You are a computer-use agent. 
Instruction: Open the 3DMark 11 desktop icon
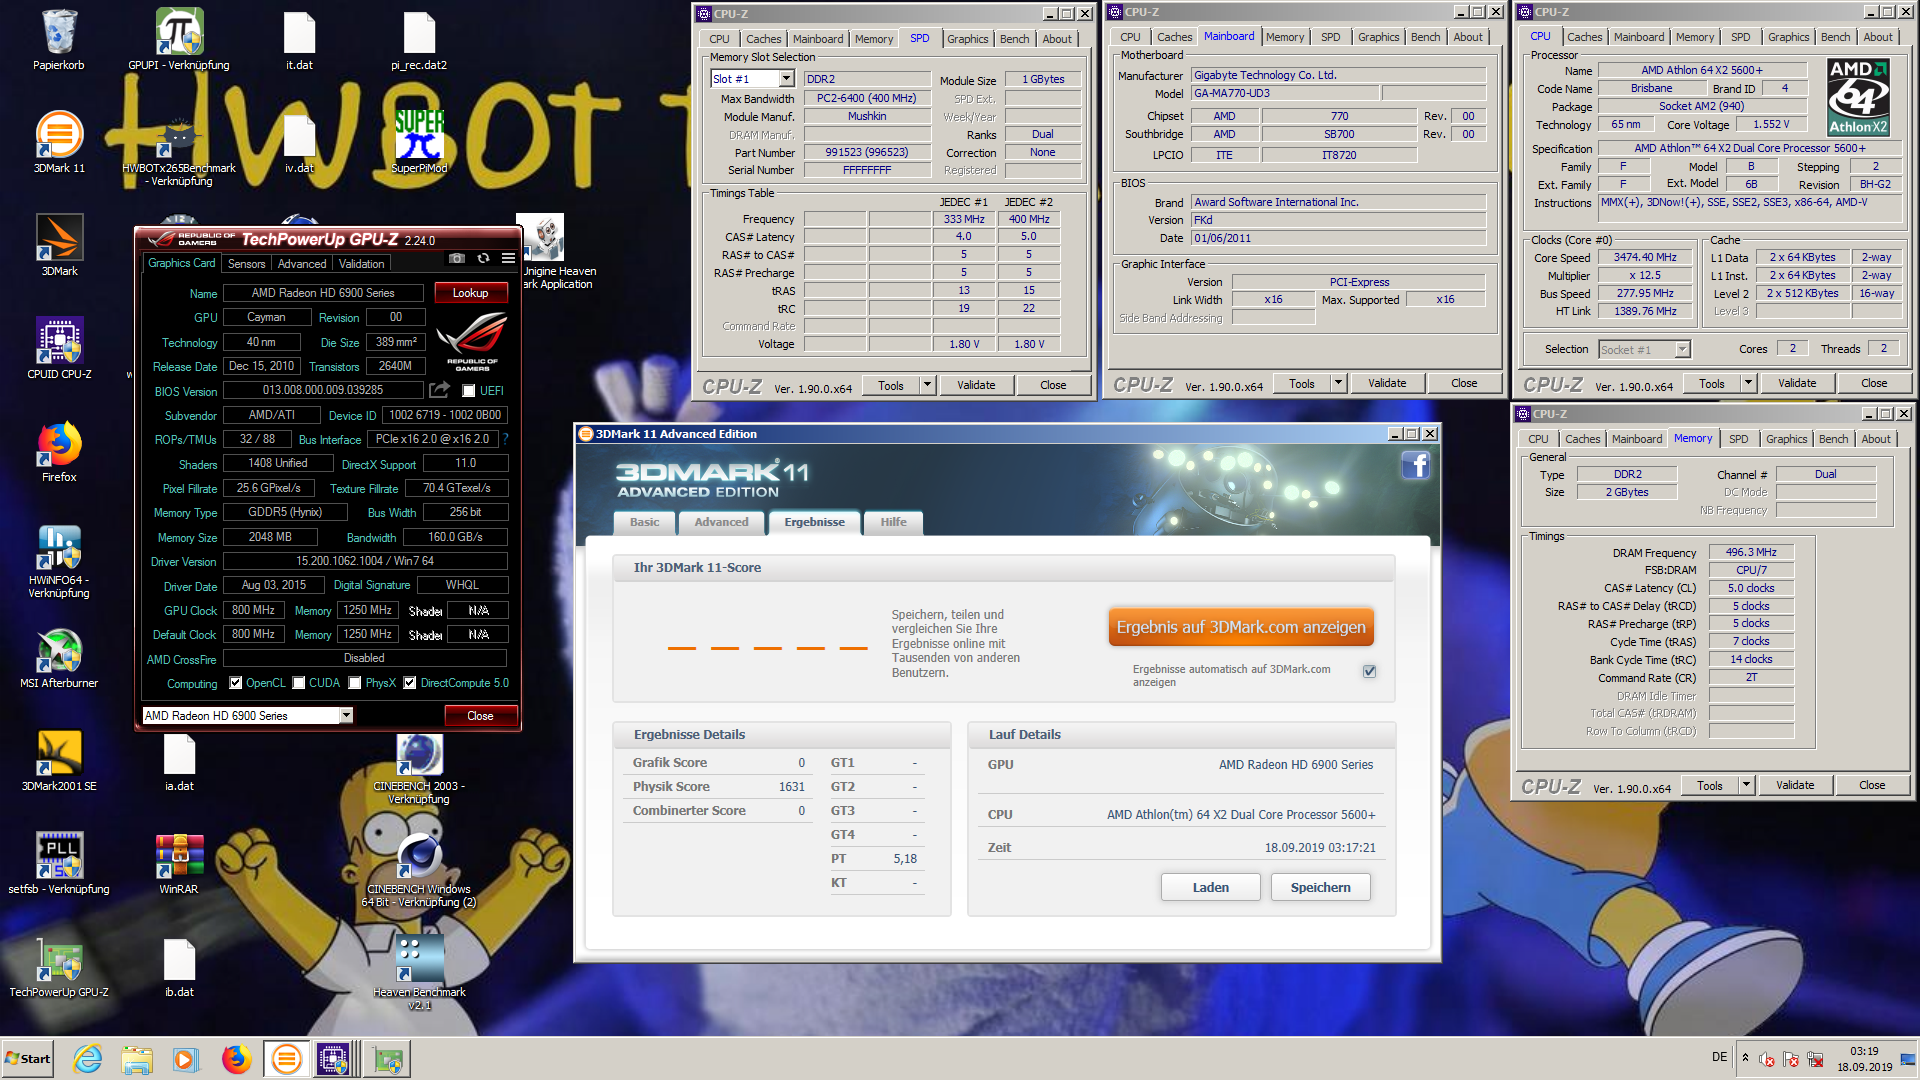59,142
